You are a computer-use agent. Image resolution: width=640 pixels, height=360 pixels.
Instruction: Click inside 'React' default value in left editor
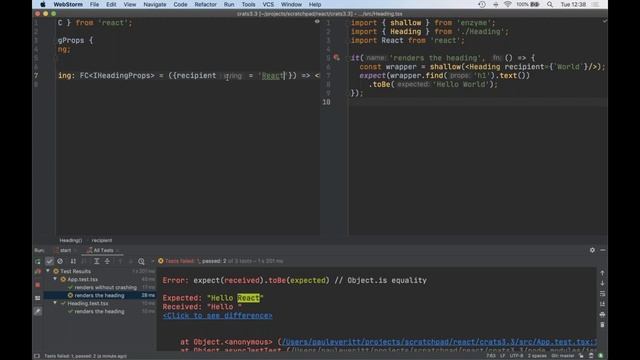click(272, 76)
